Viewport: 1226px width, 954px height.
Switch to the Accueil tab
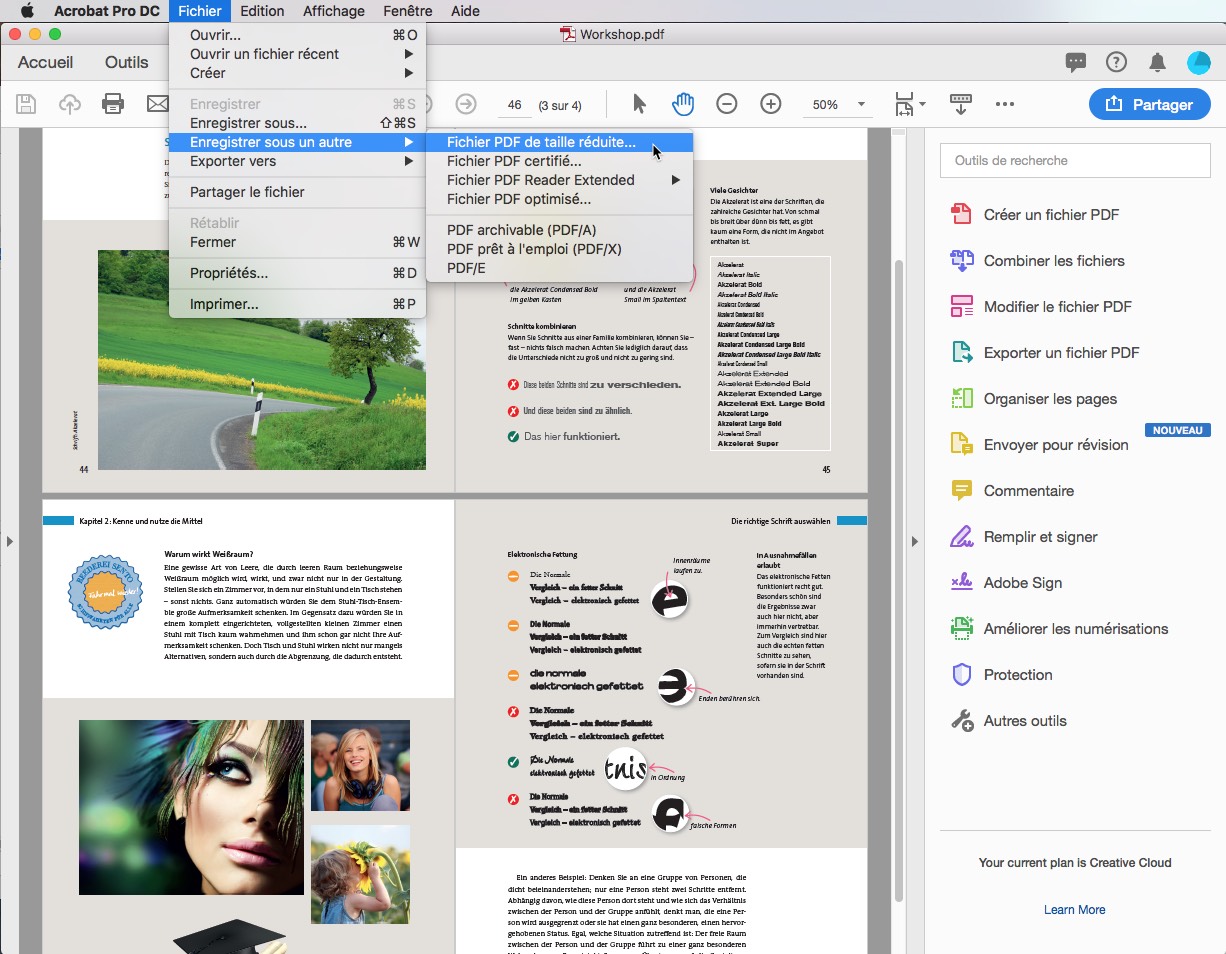pos(46,62)
